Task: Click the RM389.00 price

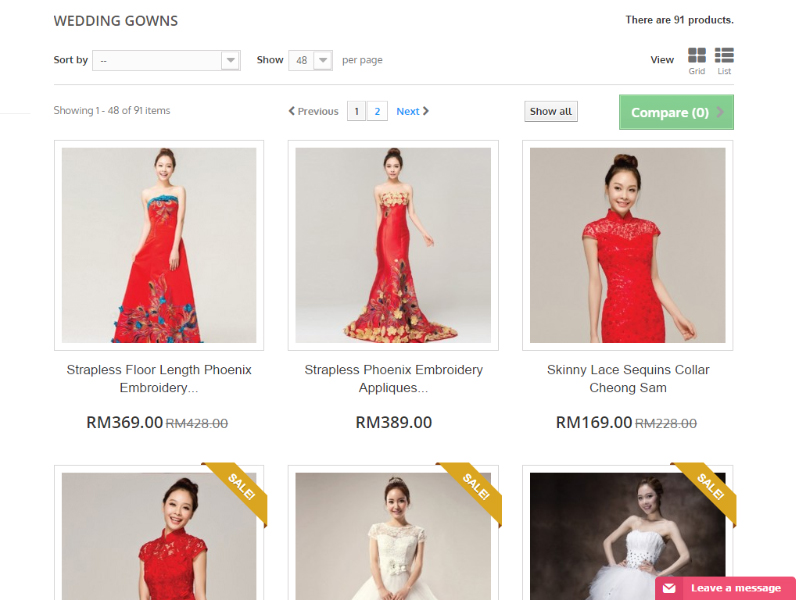Action: click(393, 422)
